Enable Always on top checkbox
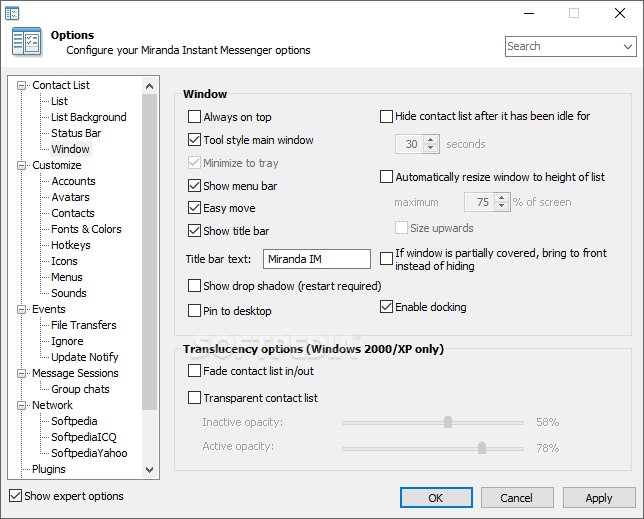 (194, 117)
